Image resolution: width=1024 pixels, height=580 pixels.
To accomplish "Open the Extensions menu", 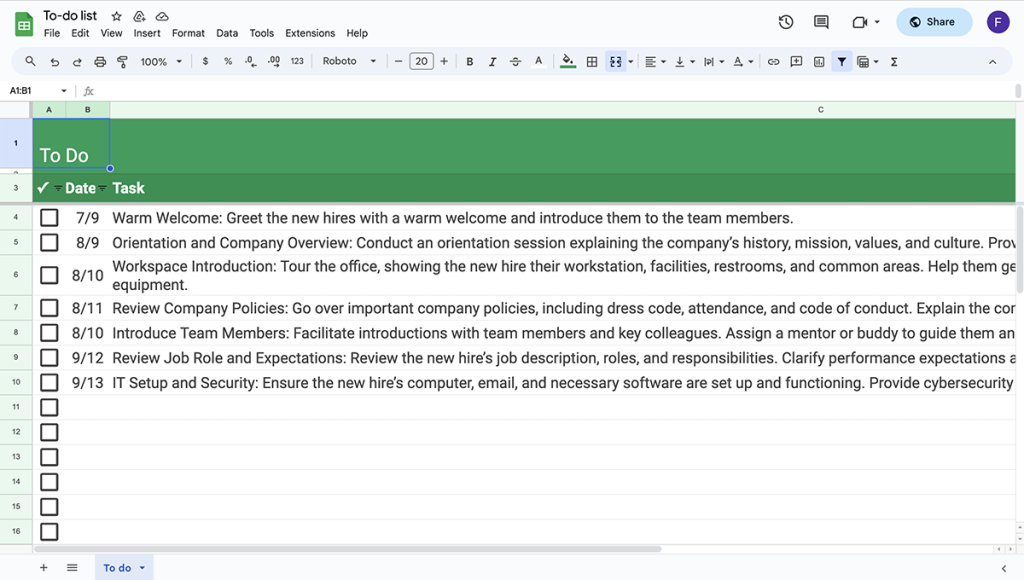I will point(309,32).
